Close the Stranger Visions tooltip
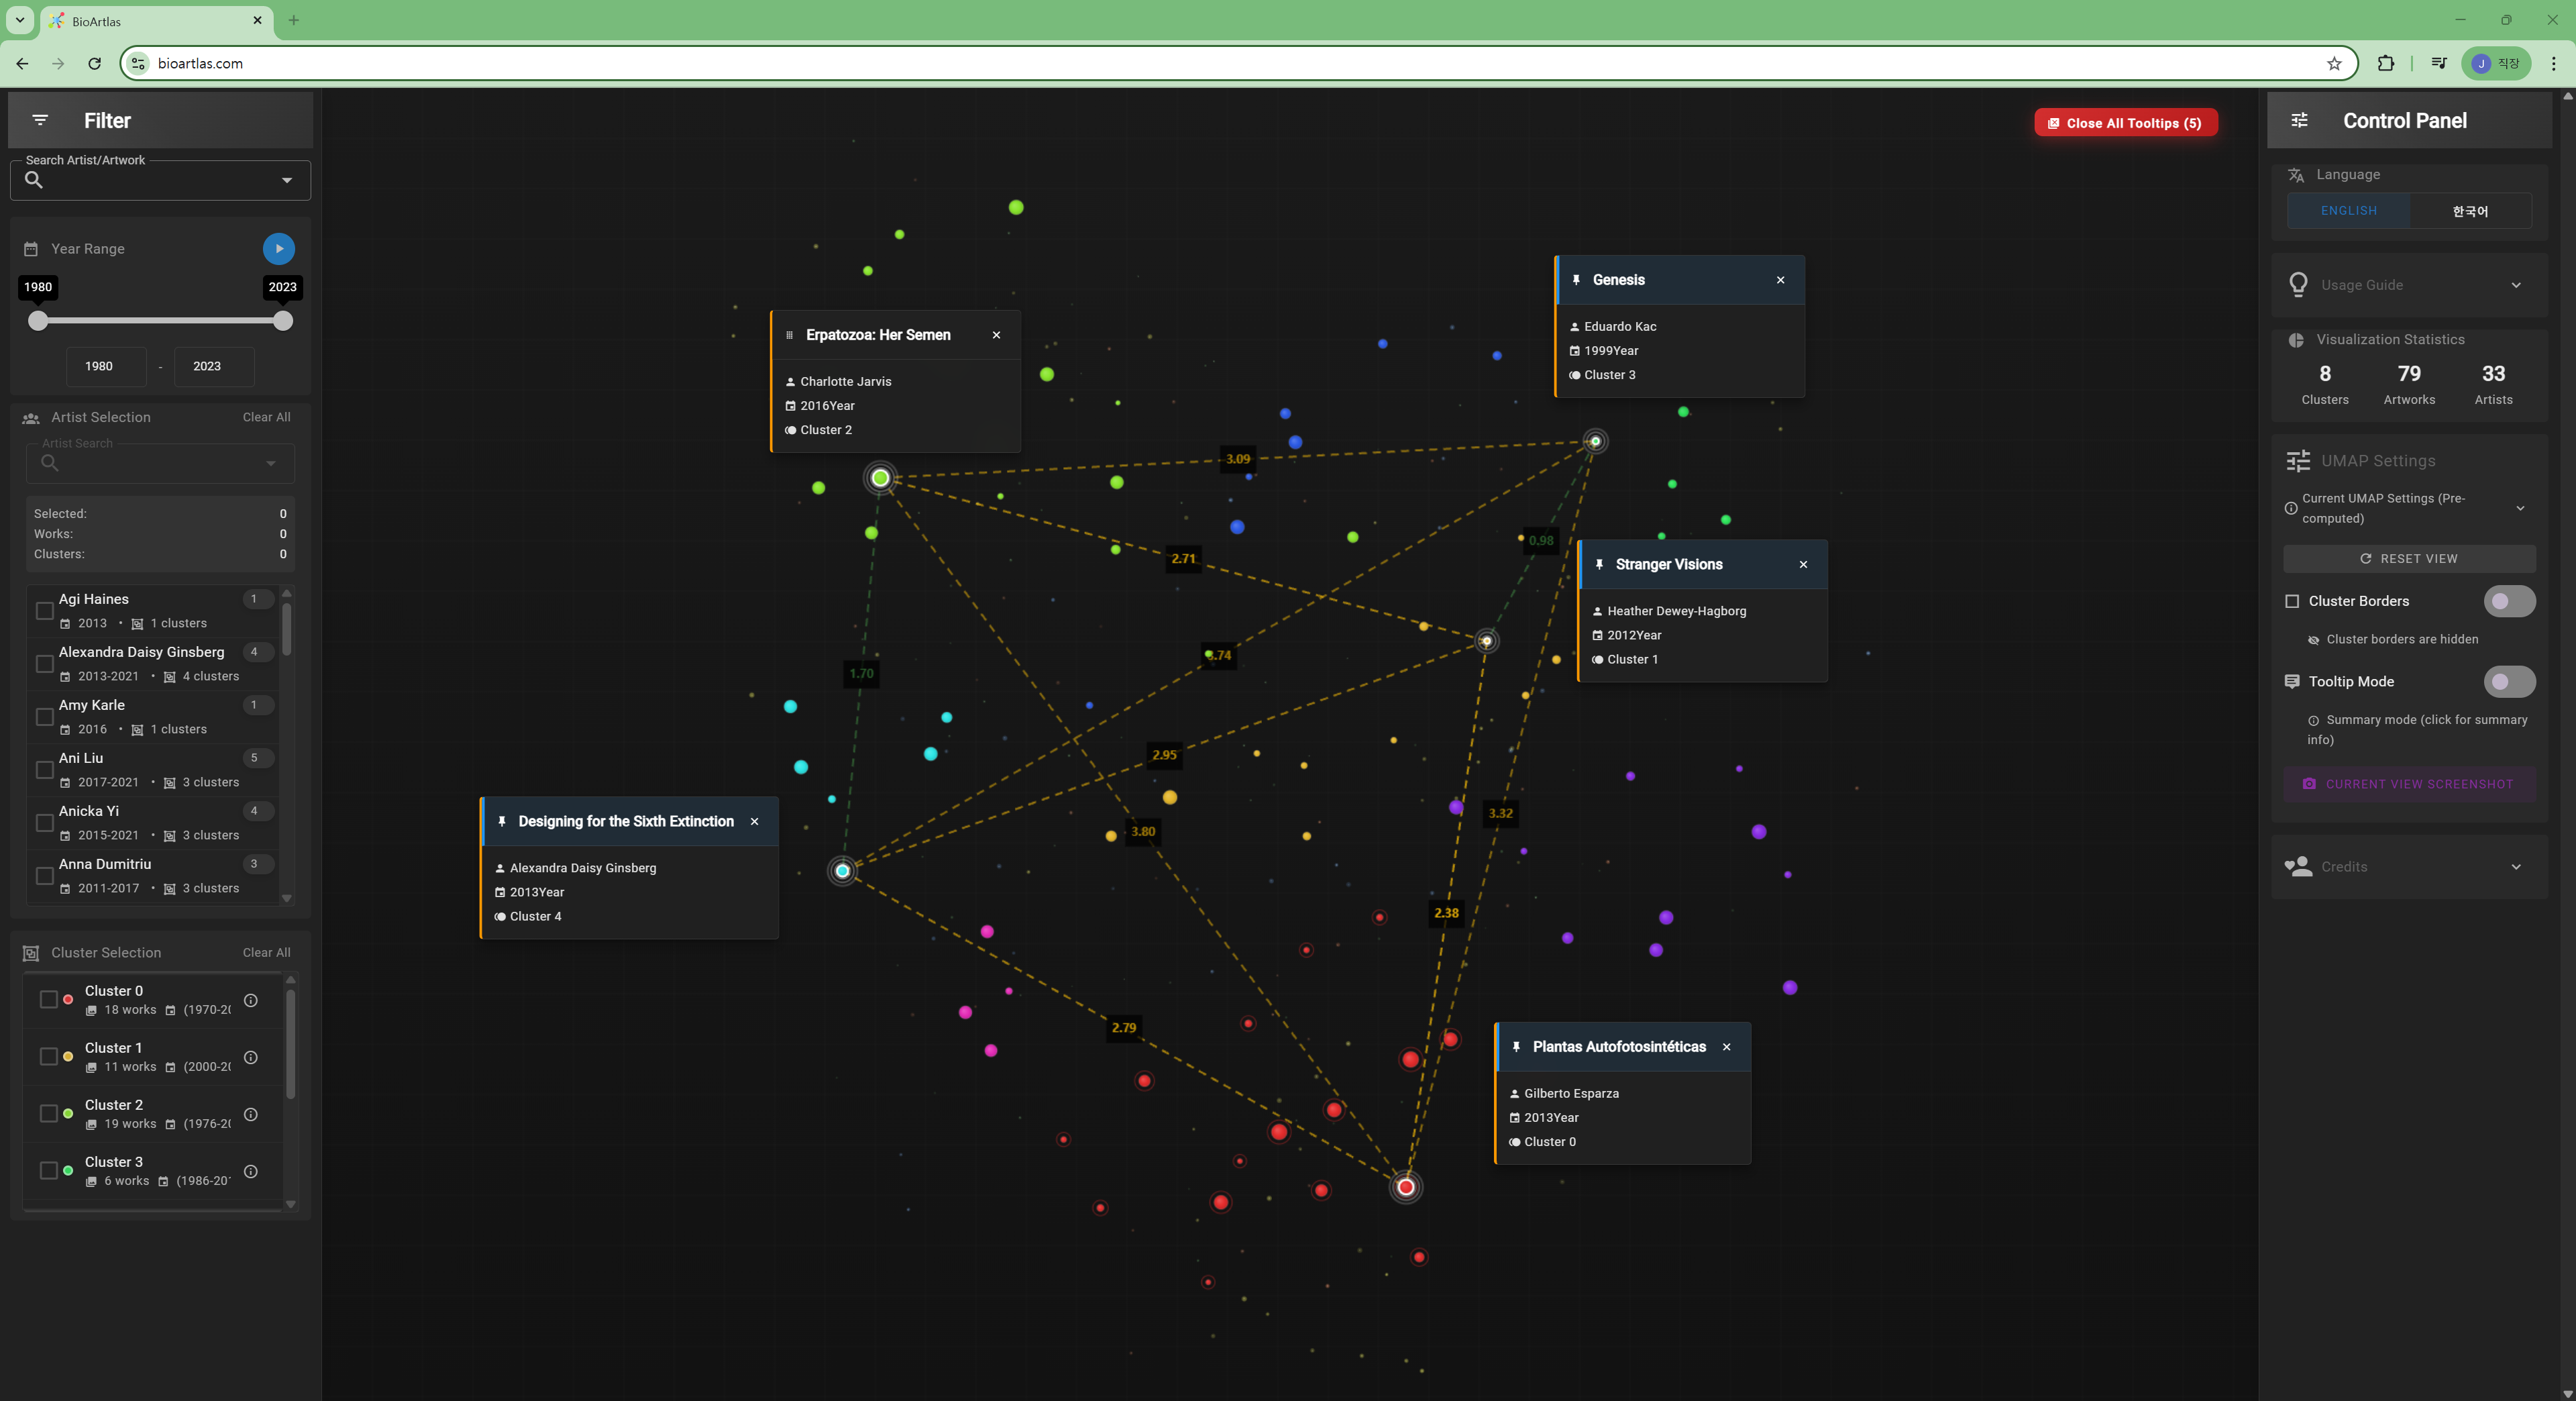The height and width of the screenshot is (1401, 2576). 1803,564
